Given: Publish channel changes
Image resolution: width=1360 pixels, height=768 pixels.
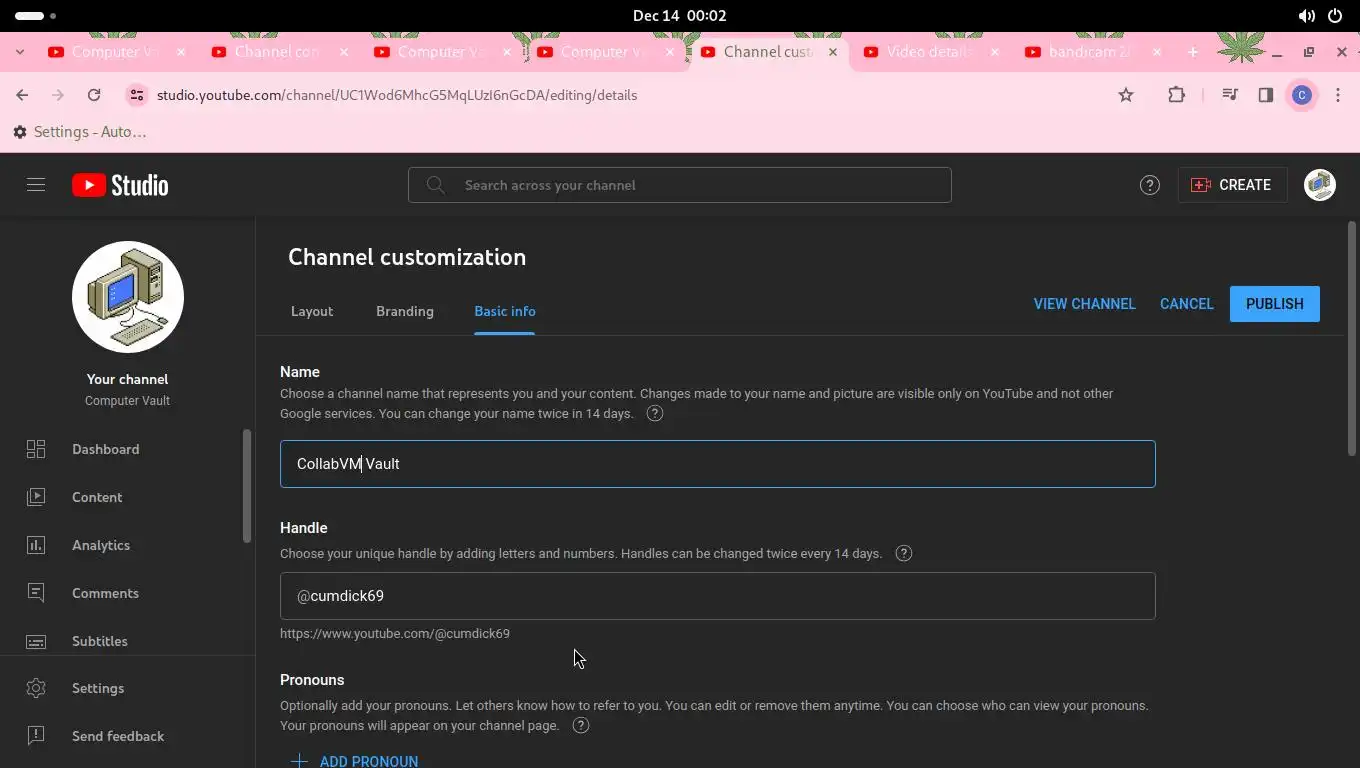Looking at the screenshot, I should 1275,304.
